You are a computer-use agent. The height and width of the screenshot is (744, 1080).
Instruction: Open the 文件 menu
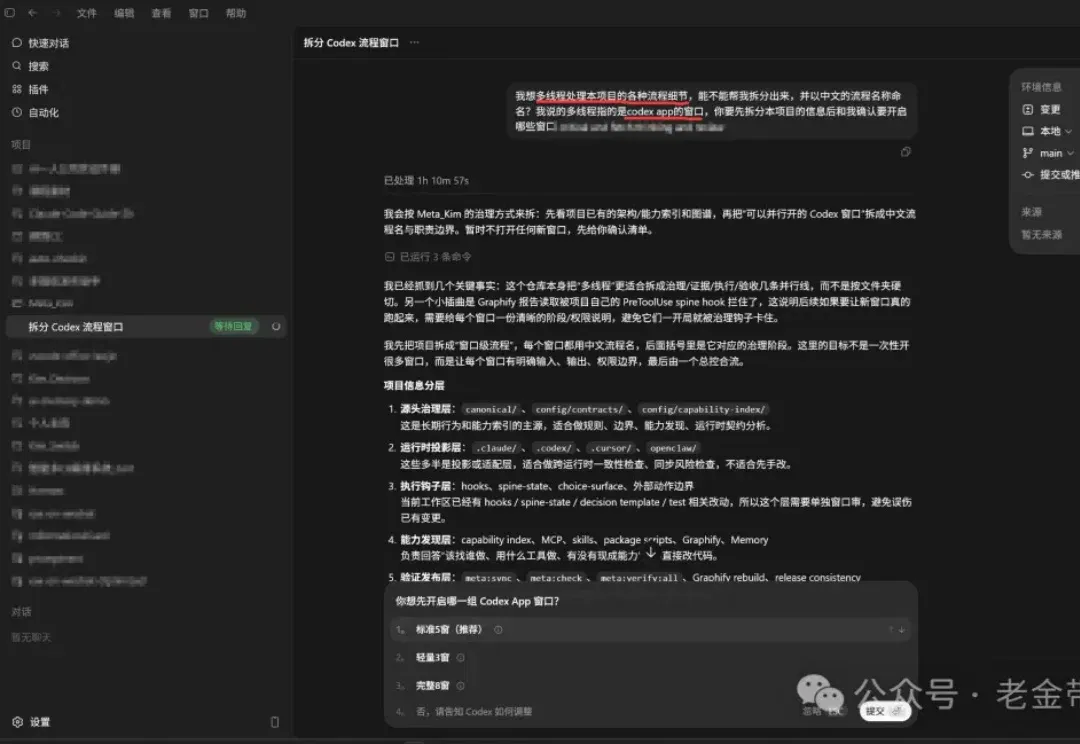(87, 13)
